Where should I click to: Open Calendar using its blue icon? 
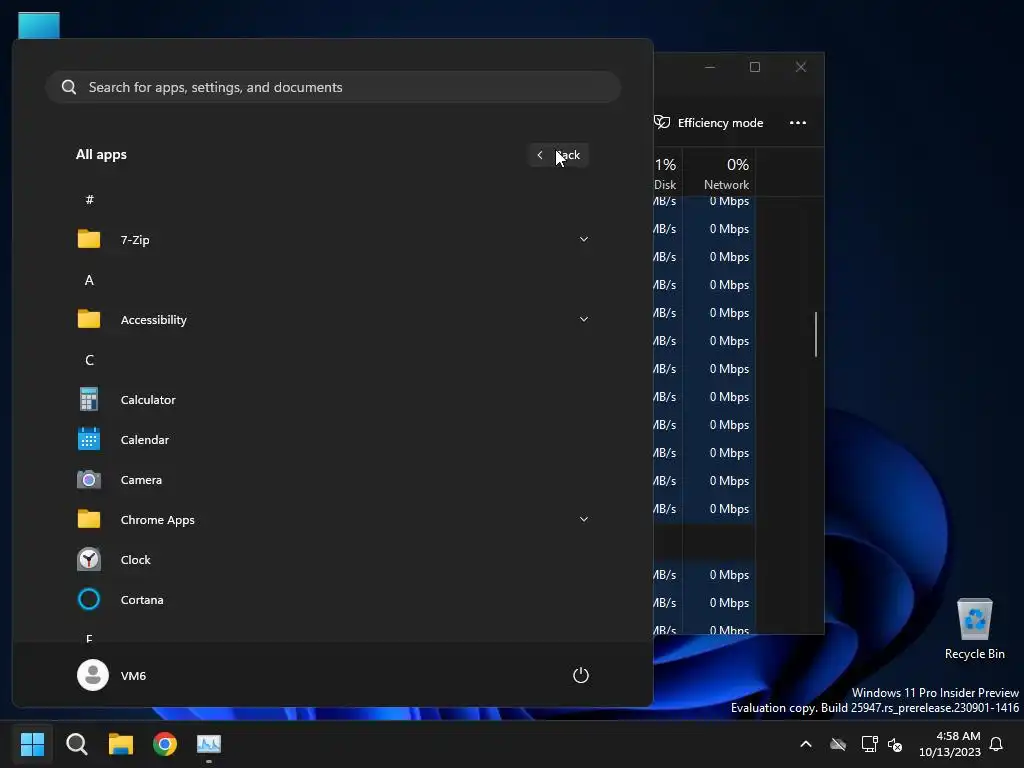click(89, 439)
